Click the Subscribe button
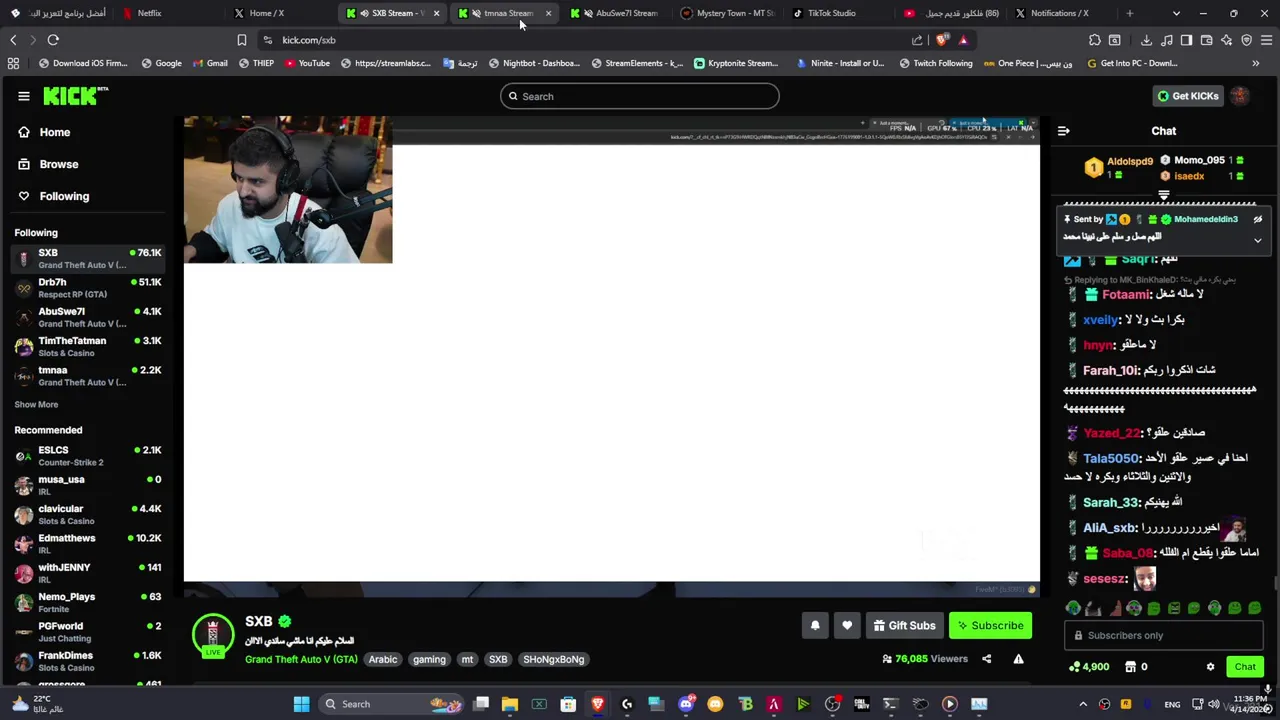This screenshot has width=1280, height=720. pos(990,626)
